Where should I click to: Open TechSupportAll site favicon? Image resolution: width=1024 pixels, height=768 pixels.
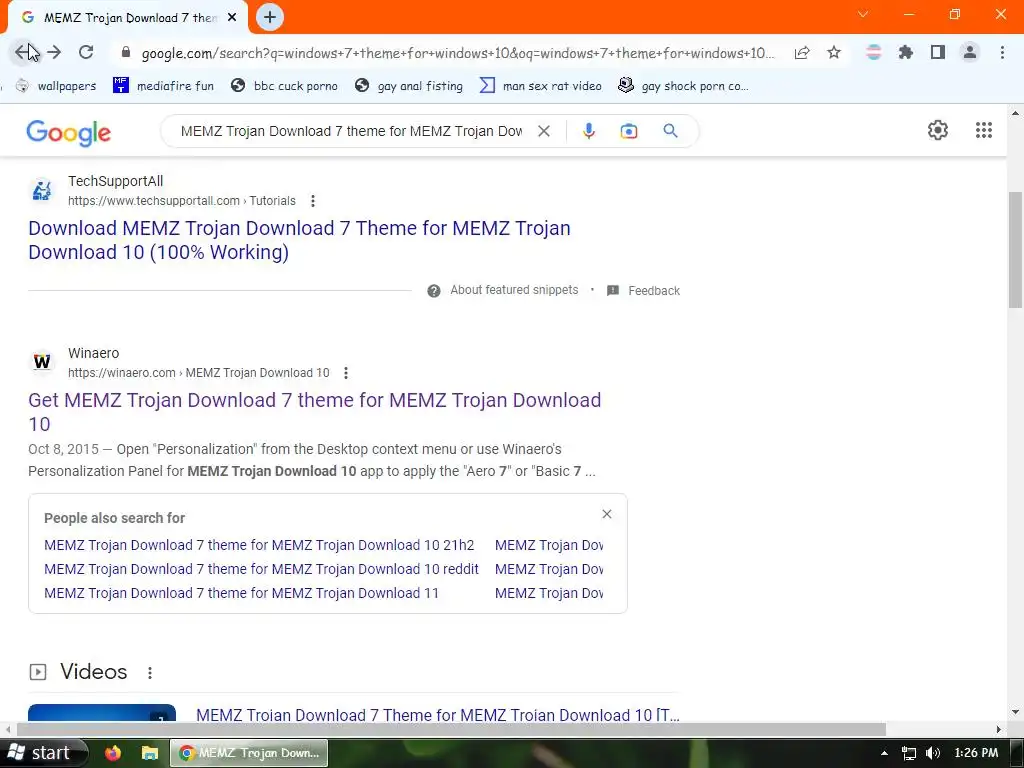point(42,190)
